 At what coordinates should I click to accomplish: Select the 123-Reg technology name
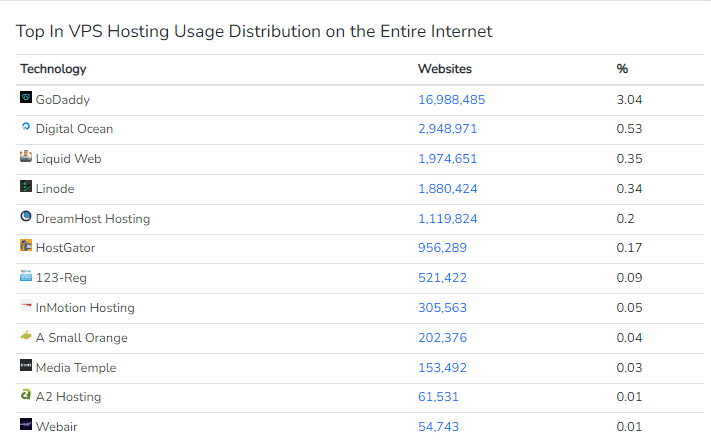coord(61,278)
